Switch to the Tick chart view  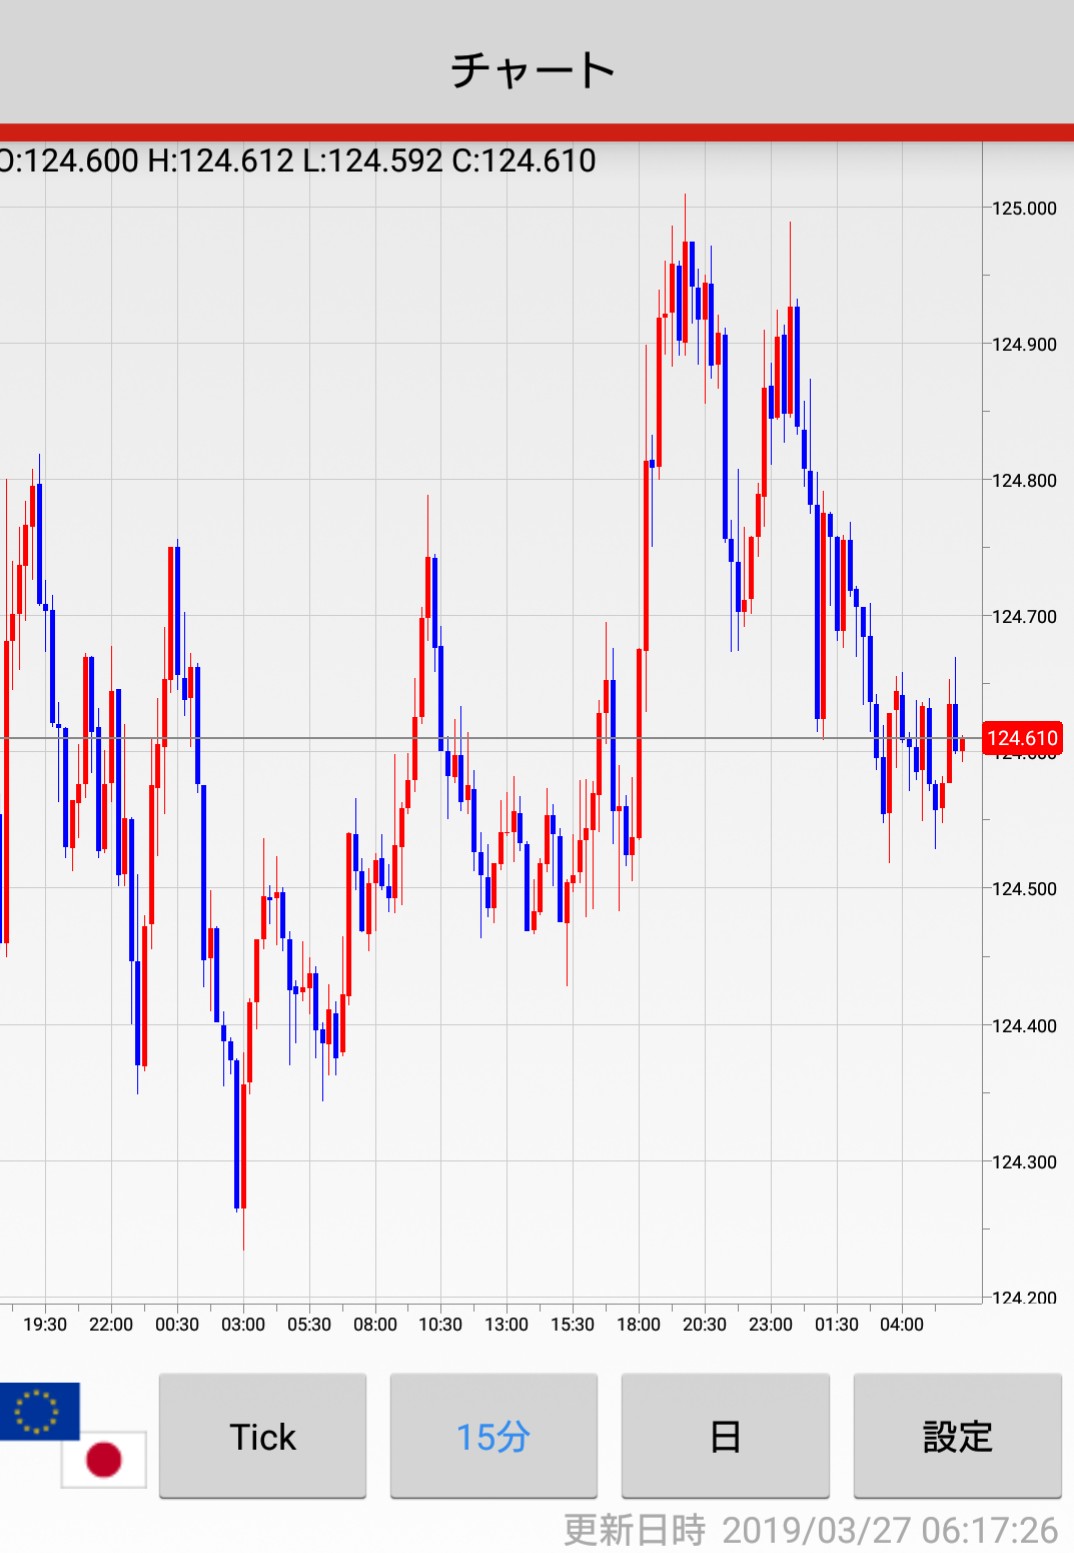263,1436
